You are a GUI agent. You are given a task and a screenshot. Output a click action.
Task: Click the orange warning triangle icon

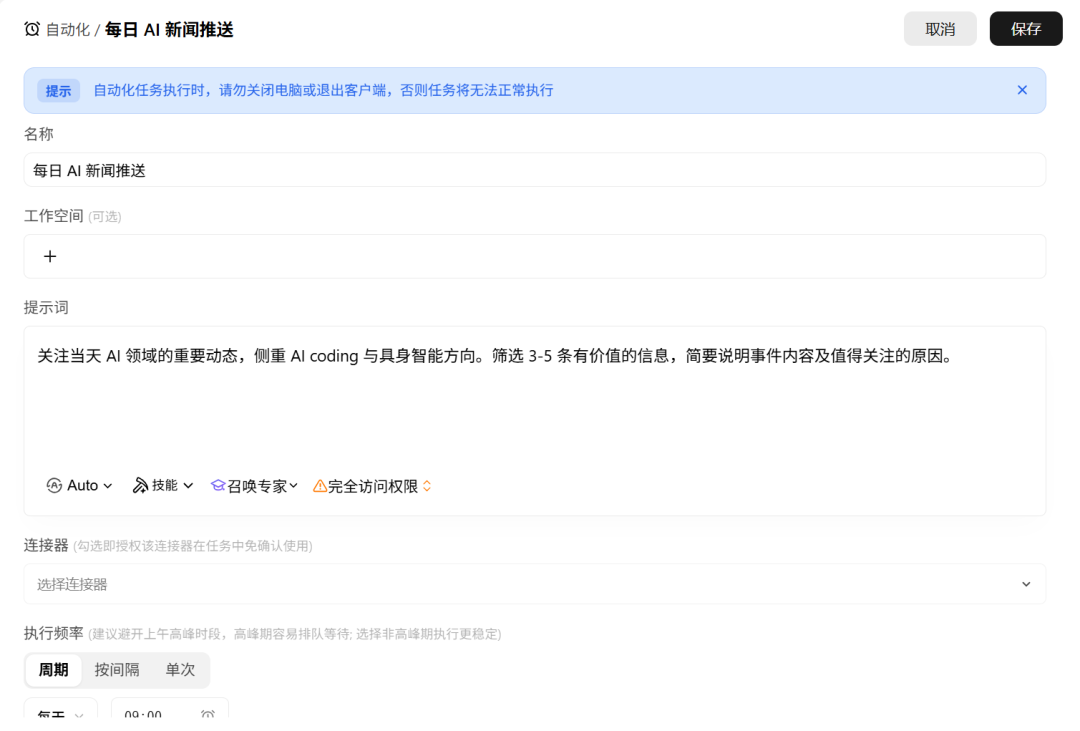click(320, 486)
